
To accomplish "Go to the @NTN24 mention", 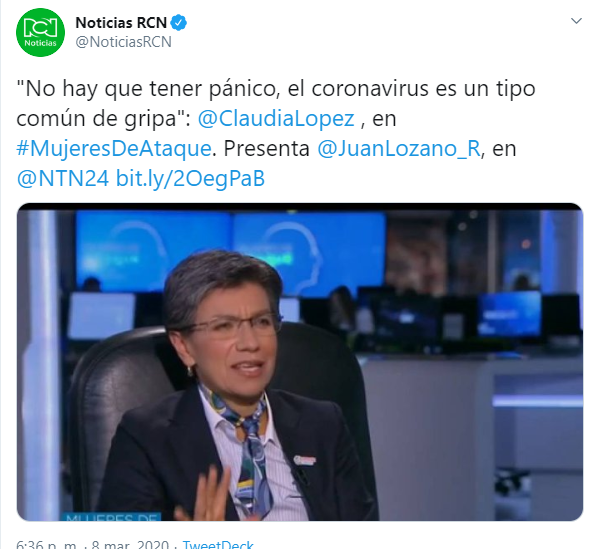I will (x=63, y=178).
